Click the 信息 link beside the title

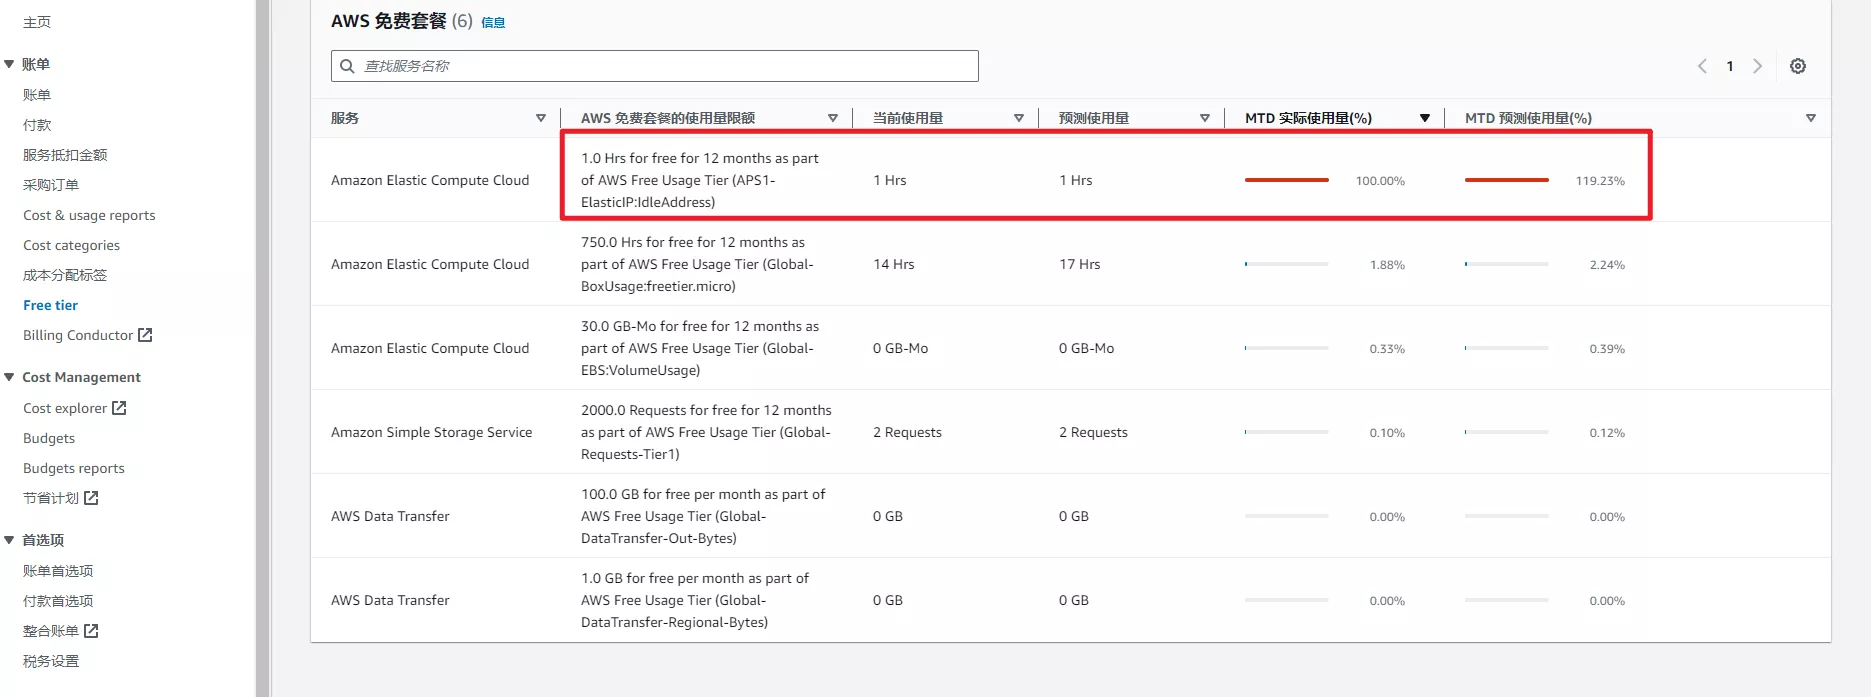coord(493,22)
